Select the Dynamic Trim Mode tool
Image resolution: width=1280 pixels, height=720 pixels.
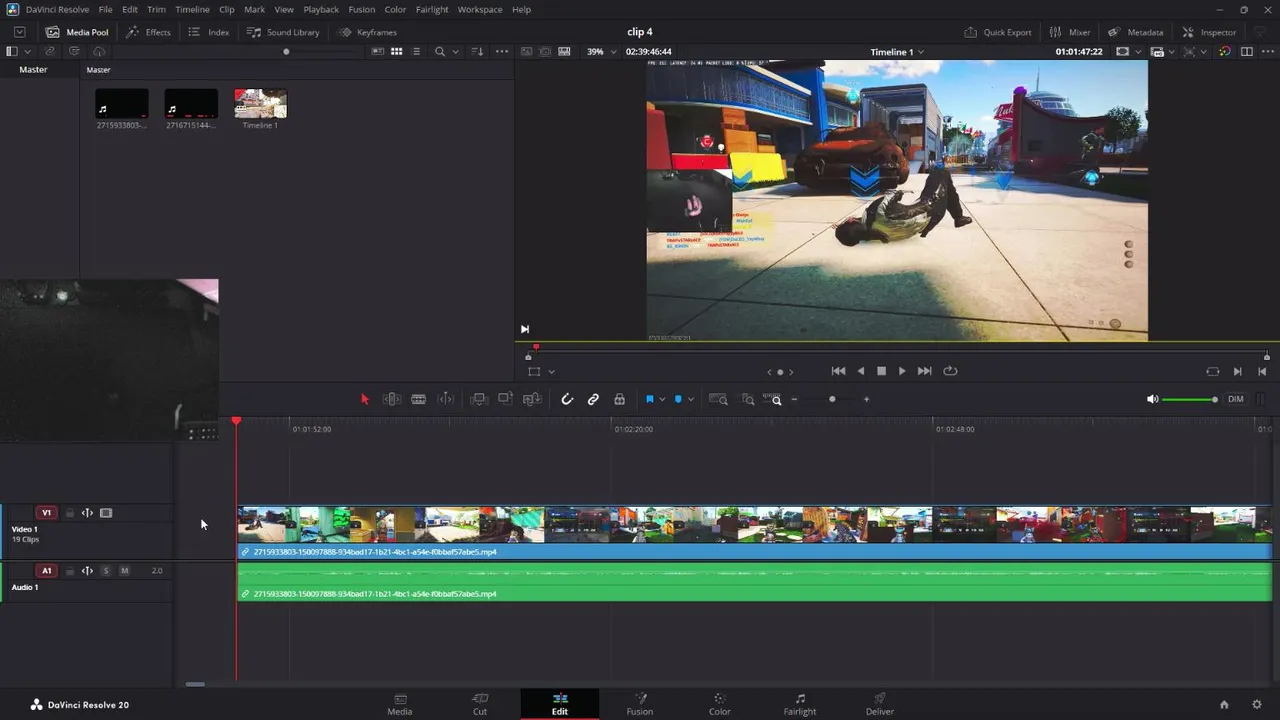pos(446,399)
